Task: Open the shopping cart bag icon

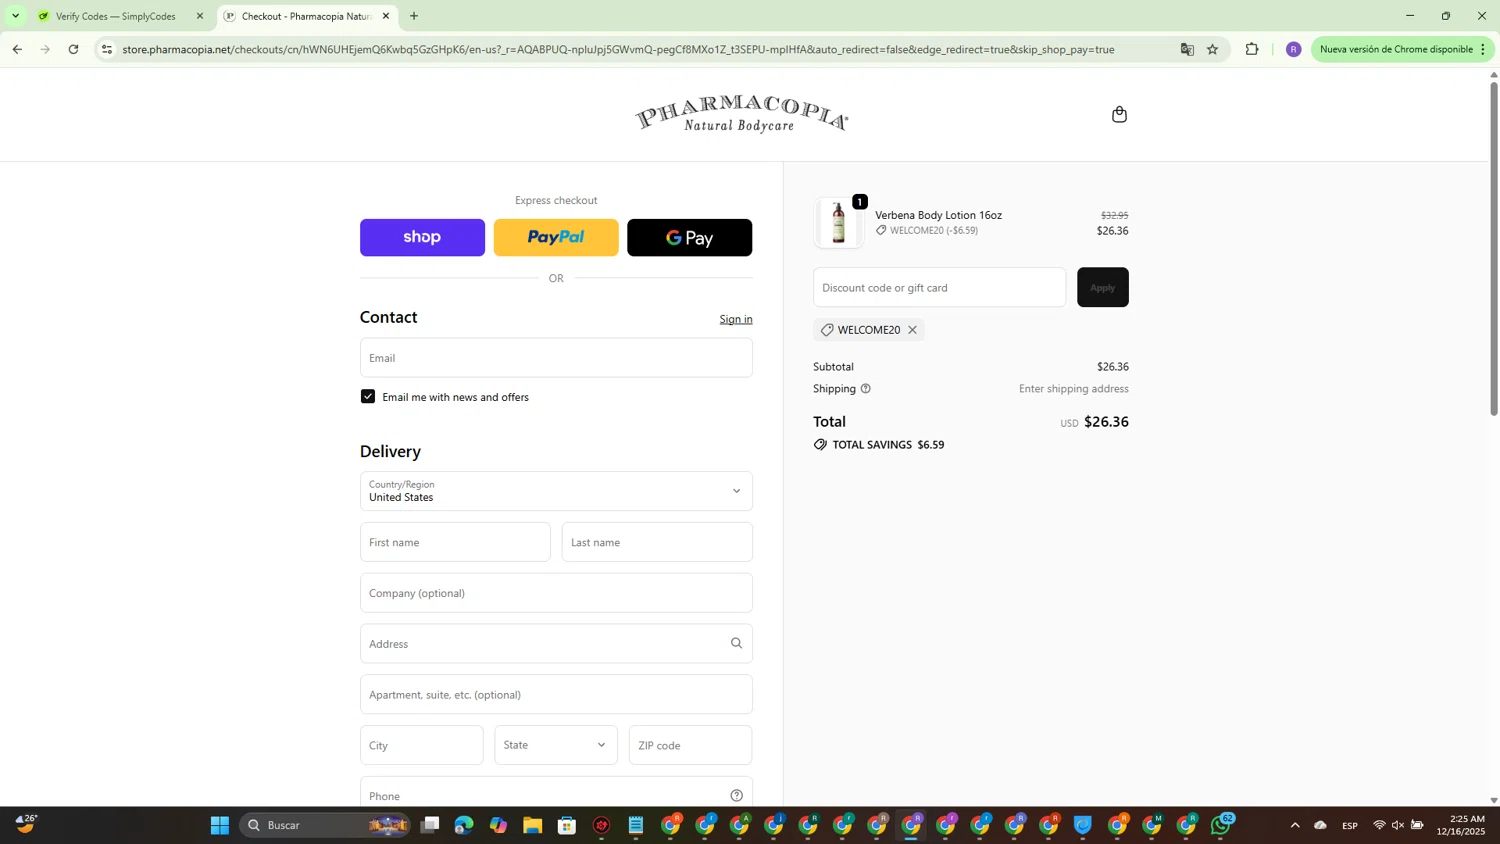Action: [x=1119, y=114]
